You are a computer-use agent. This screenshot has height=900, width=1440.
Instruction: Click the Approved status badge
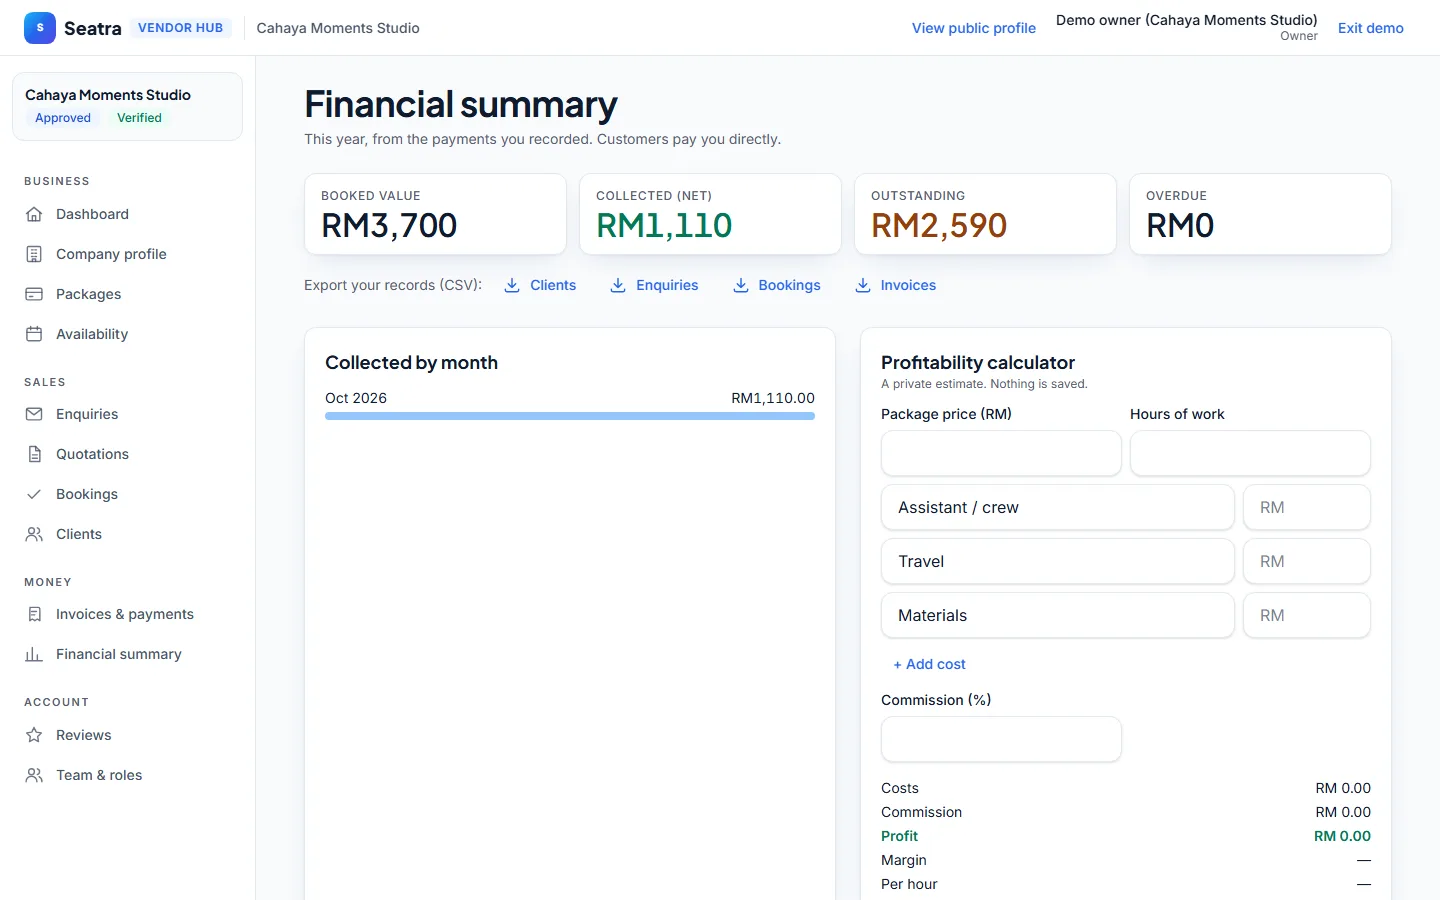(63, 118)
